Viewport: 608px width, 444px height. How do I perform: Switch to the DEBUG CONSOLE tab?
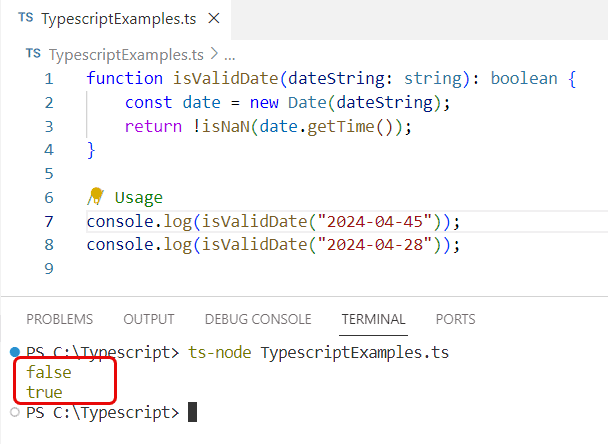258,319
